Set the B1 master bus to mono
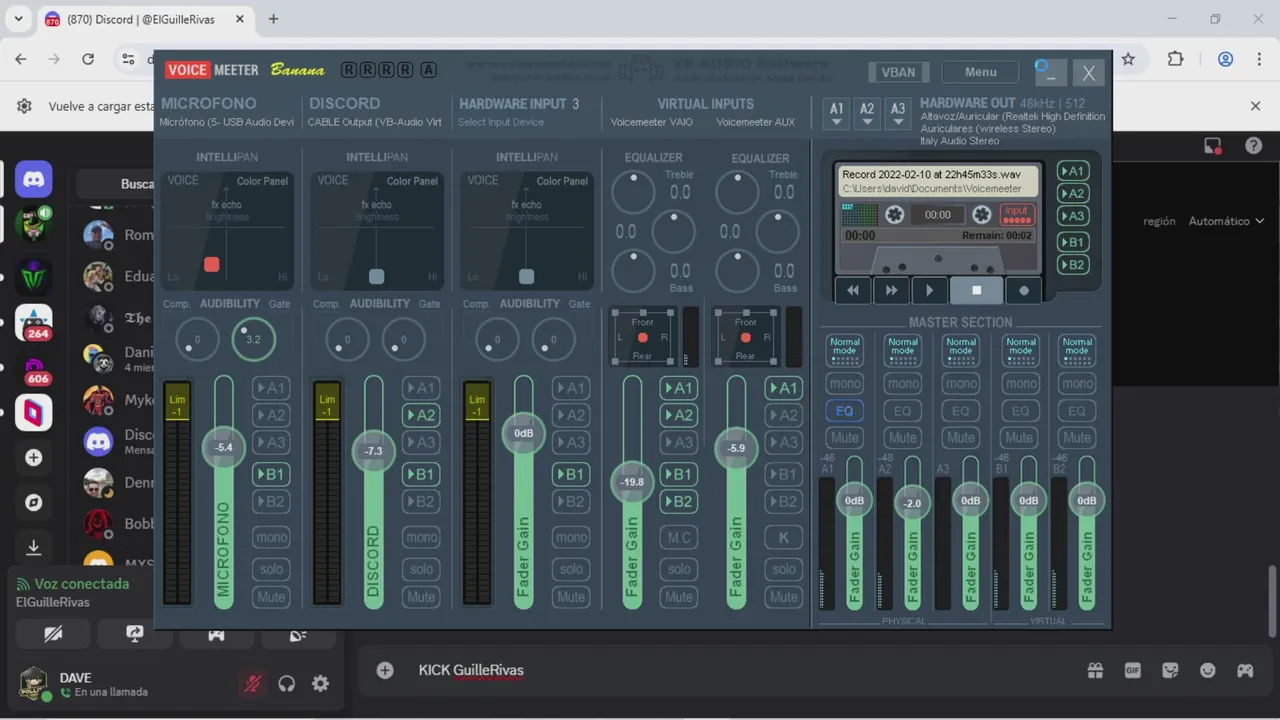 (x=1019, y=384)
